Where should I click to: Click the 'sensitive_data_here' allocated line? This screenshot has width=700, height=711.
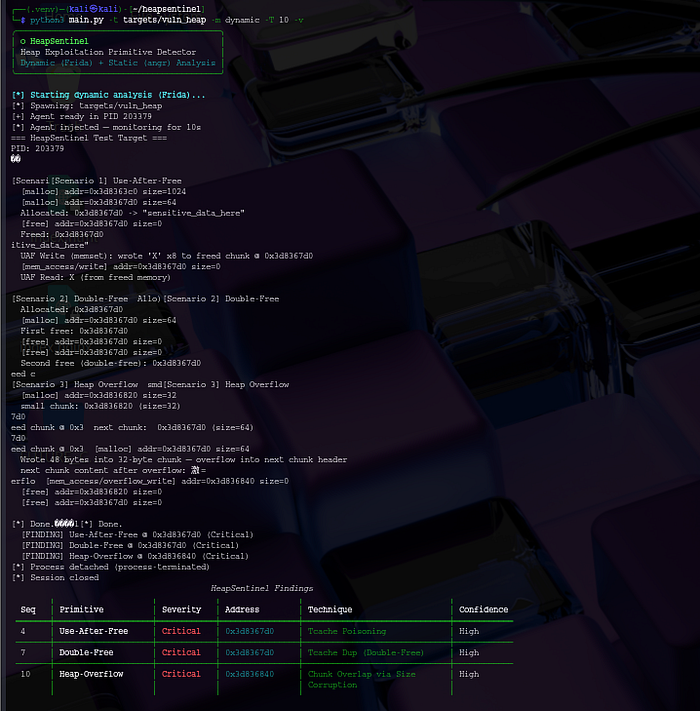pos(132,213)
